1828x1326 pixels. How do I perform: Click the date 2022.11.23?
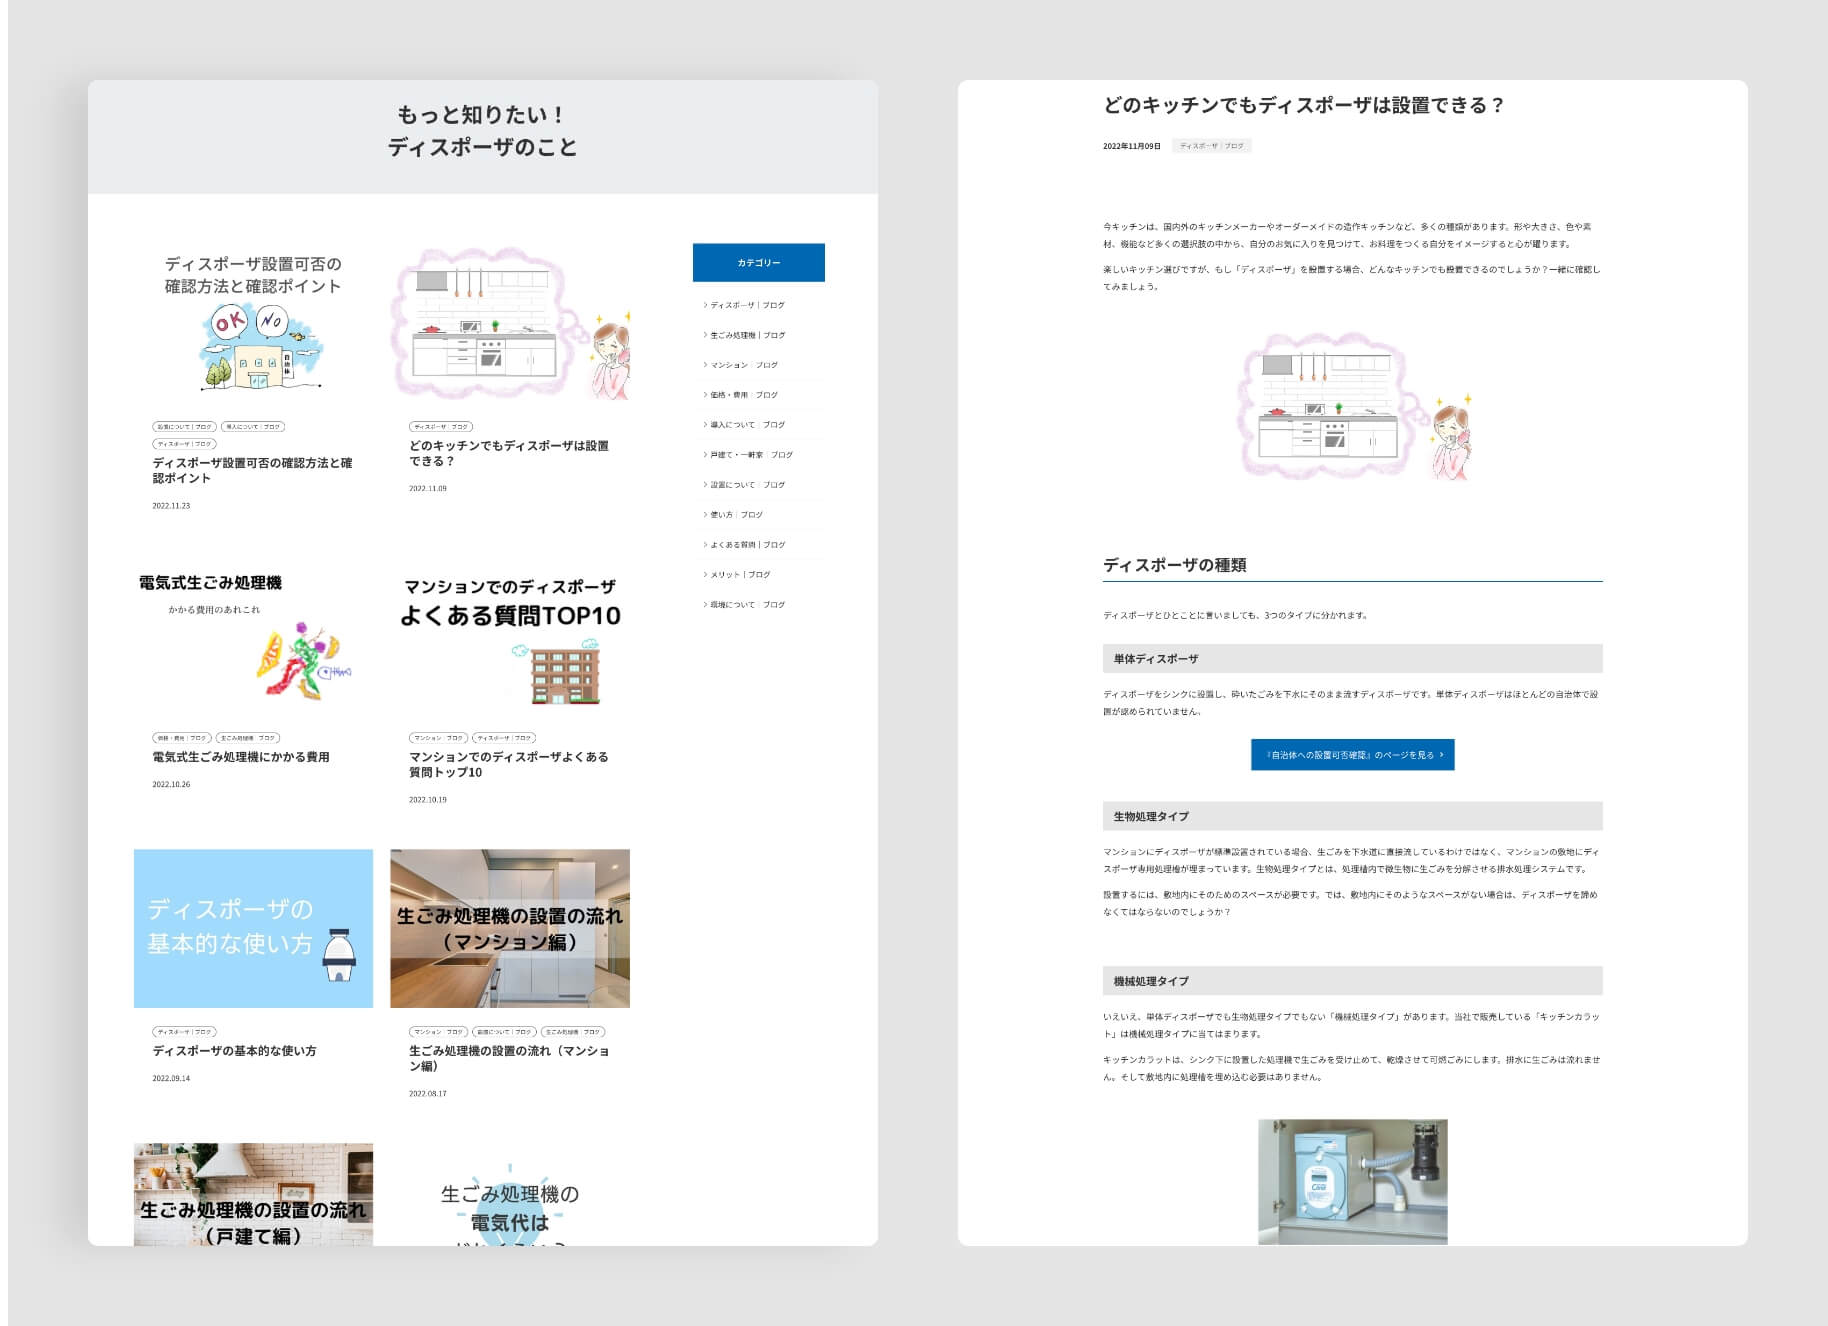click(171, 506)
